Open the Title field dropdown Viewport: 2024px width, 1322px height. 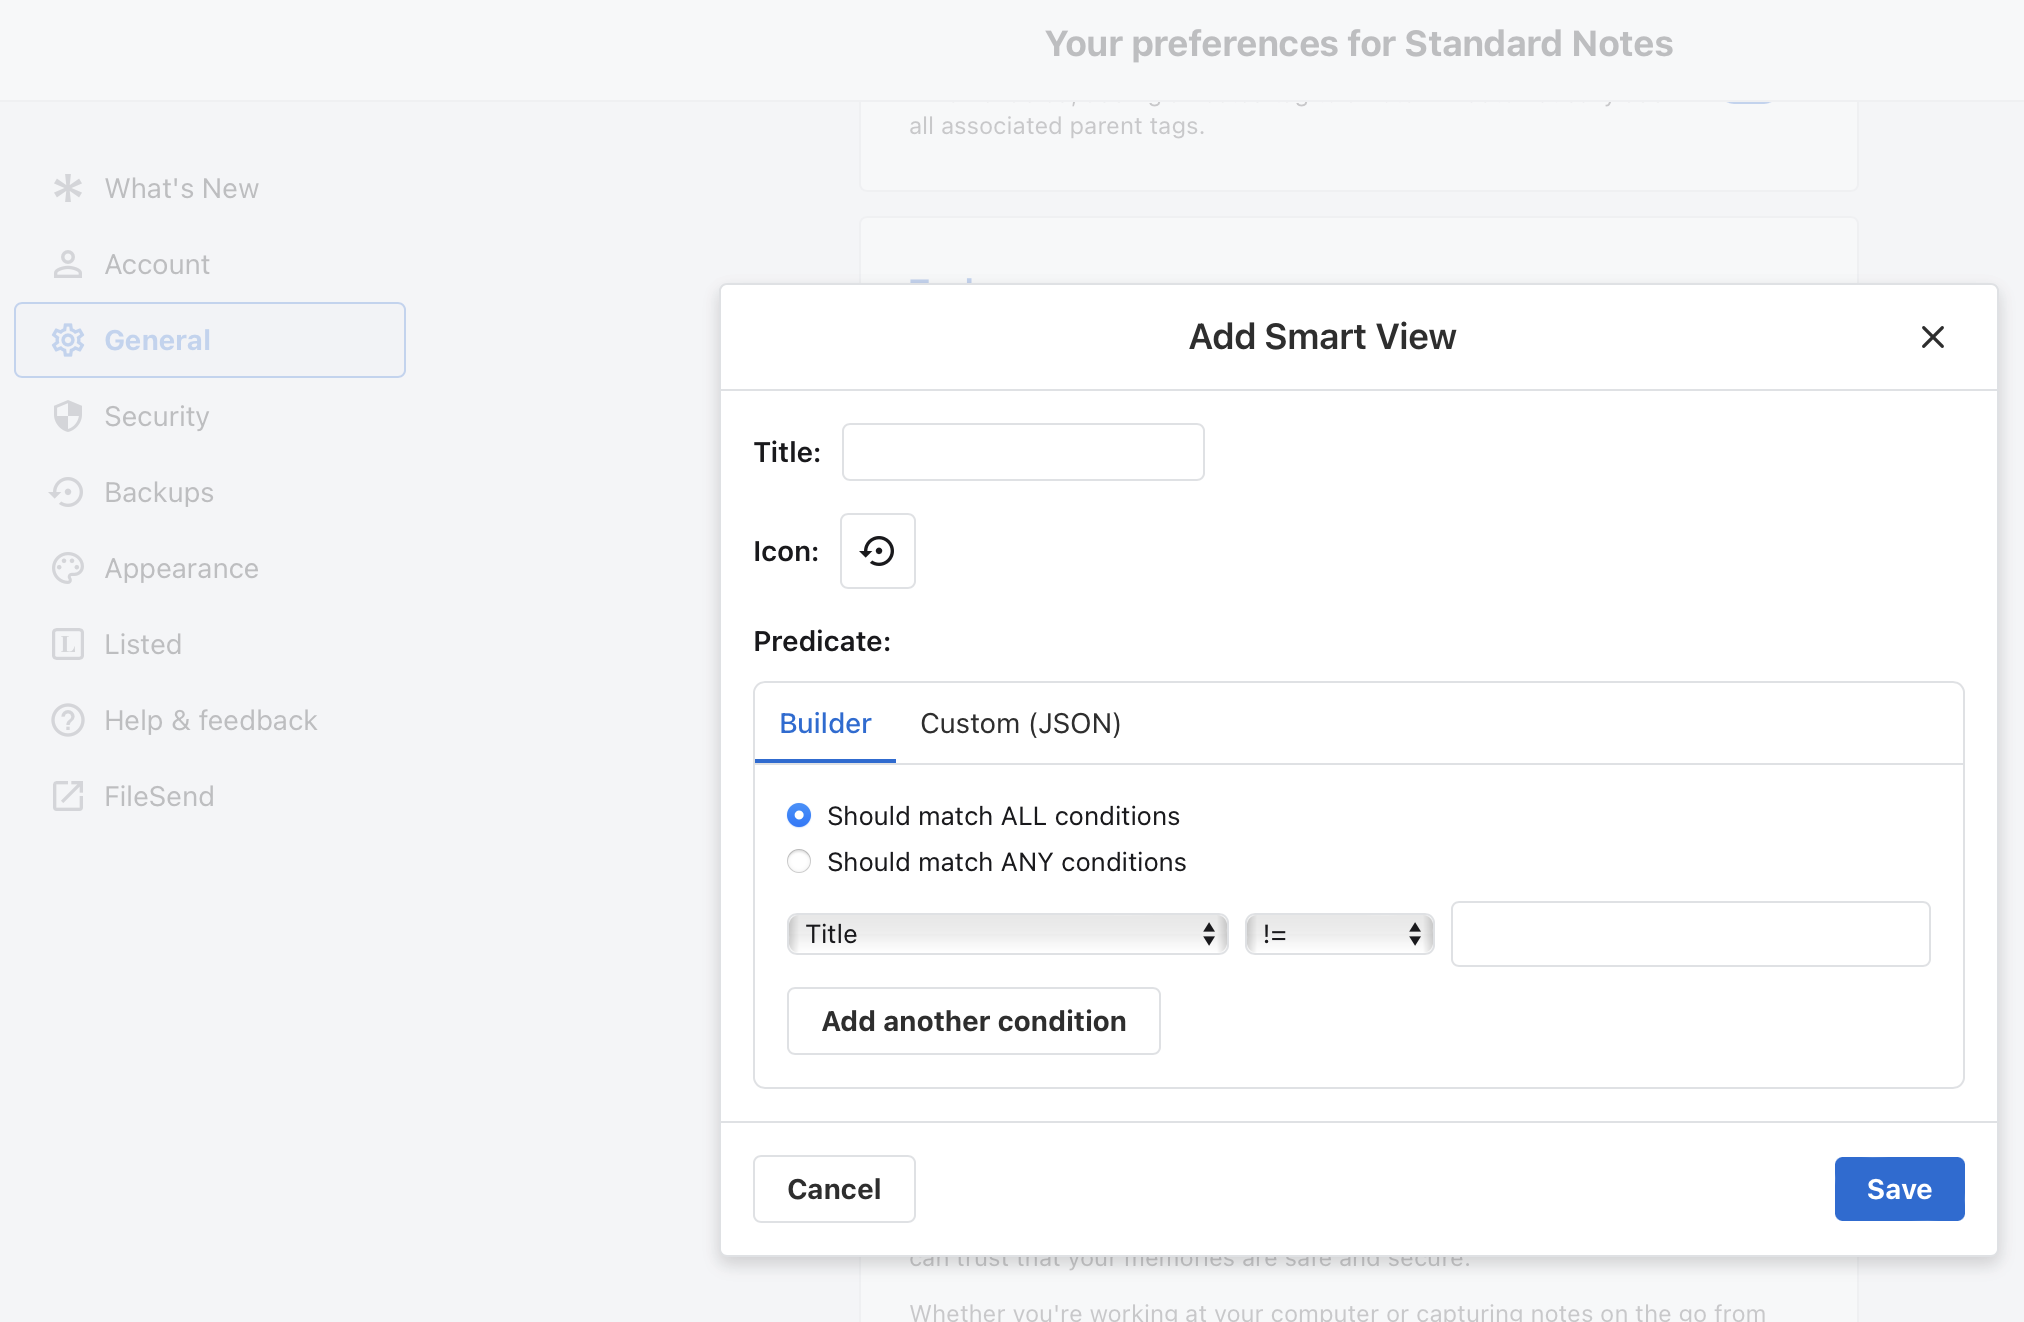[1006, 934]
